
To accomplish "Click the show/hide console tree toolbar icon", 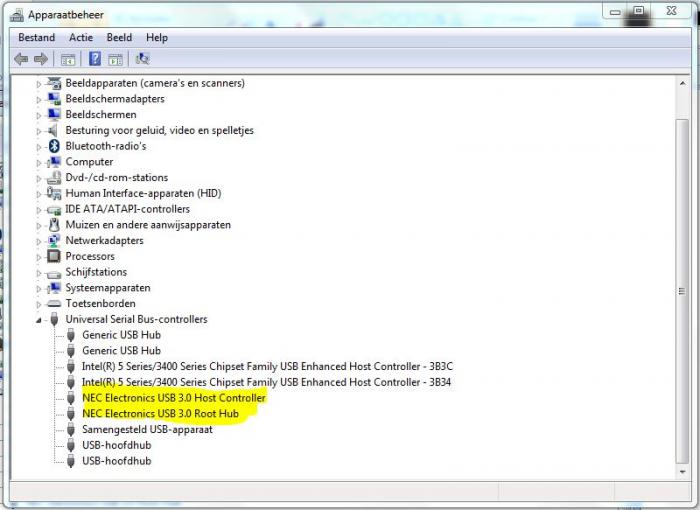I will coord(68,59).
